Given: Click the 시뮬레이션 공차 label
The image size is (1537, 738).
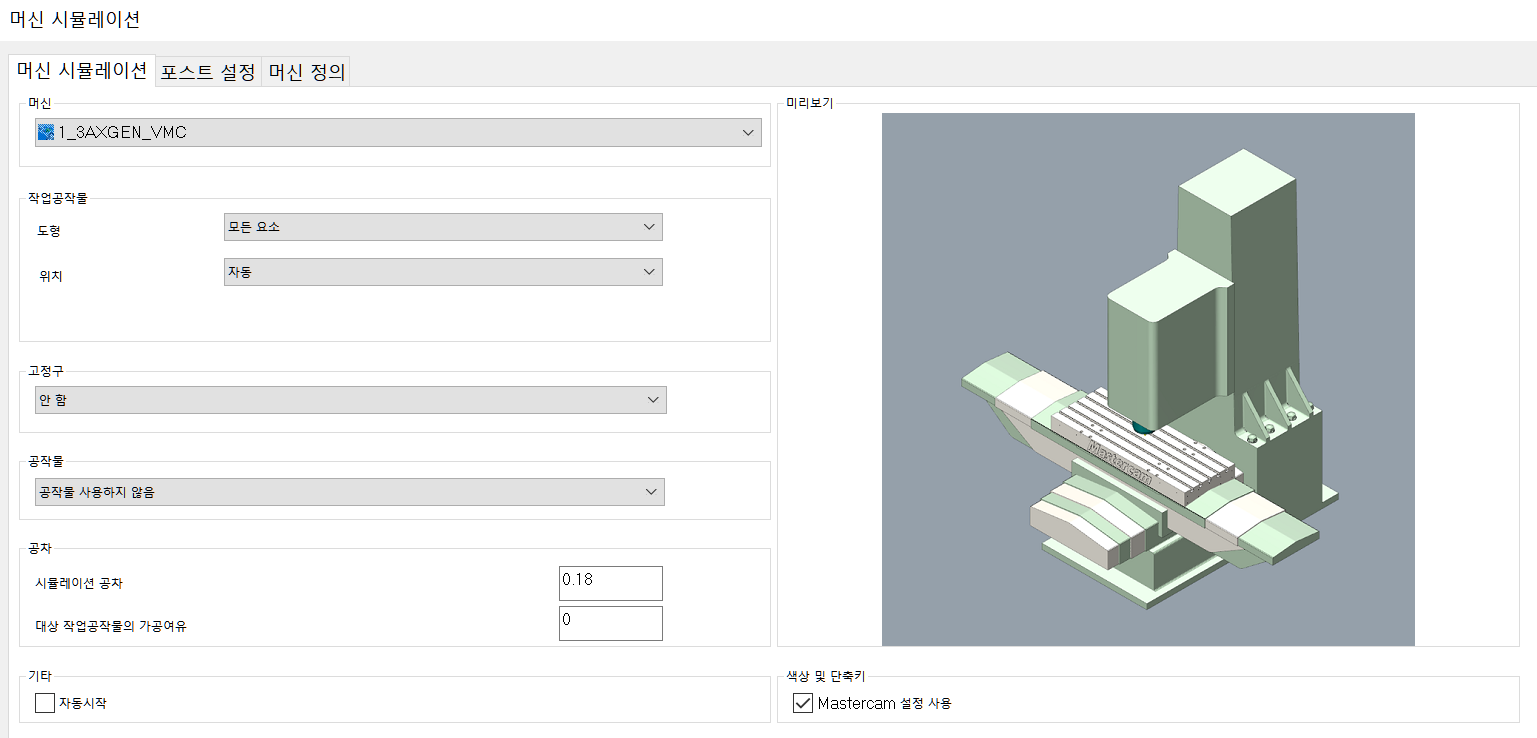Looking at the screenshot, I should 79,583.
